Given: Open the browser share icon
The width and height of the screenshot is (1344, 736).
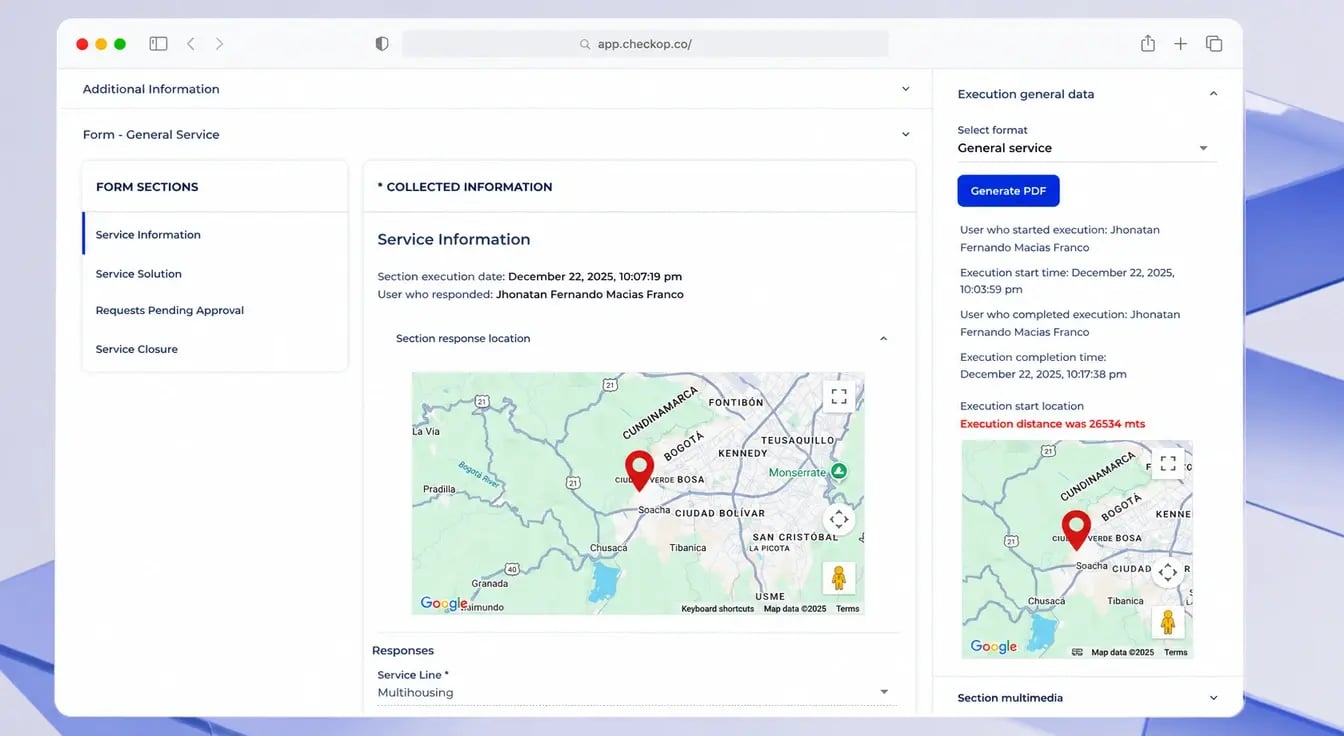Looking at the screenshot, I should [1148, 43].
